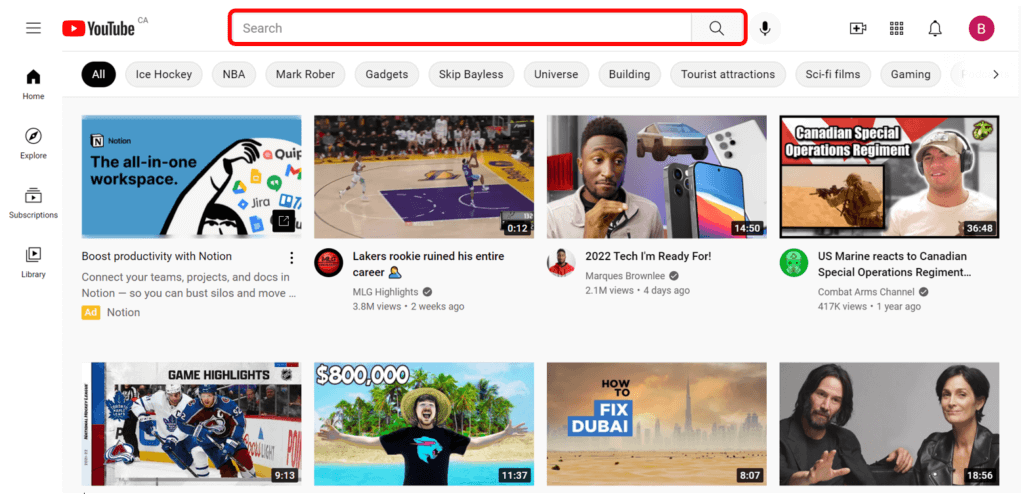Play the Lakers rookie basketball video thumbnail
The height and width of the screenshot is (494, 1024).
pos(424,176)
